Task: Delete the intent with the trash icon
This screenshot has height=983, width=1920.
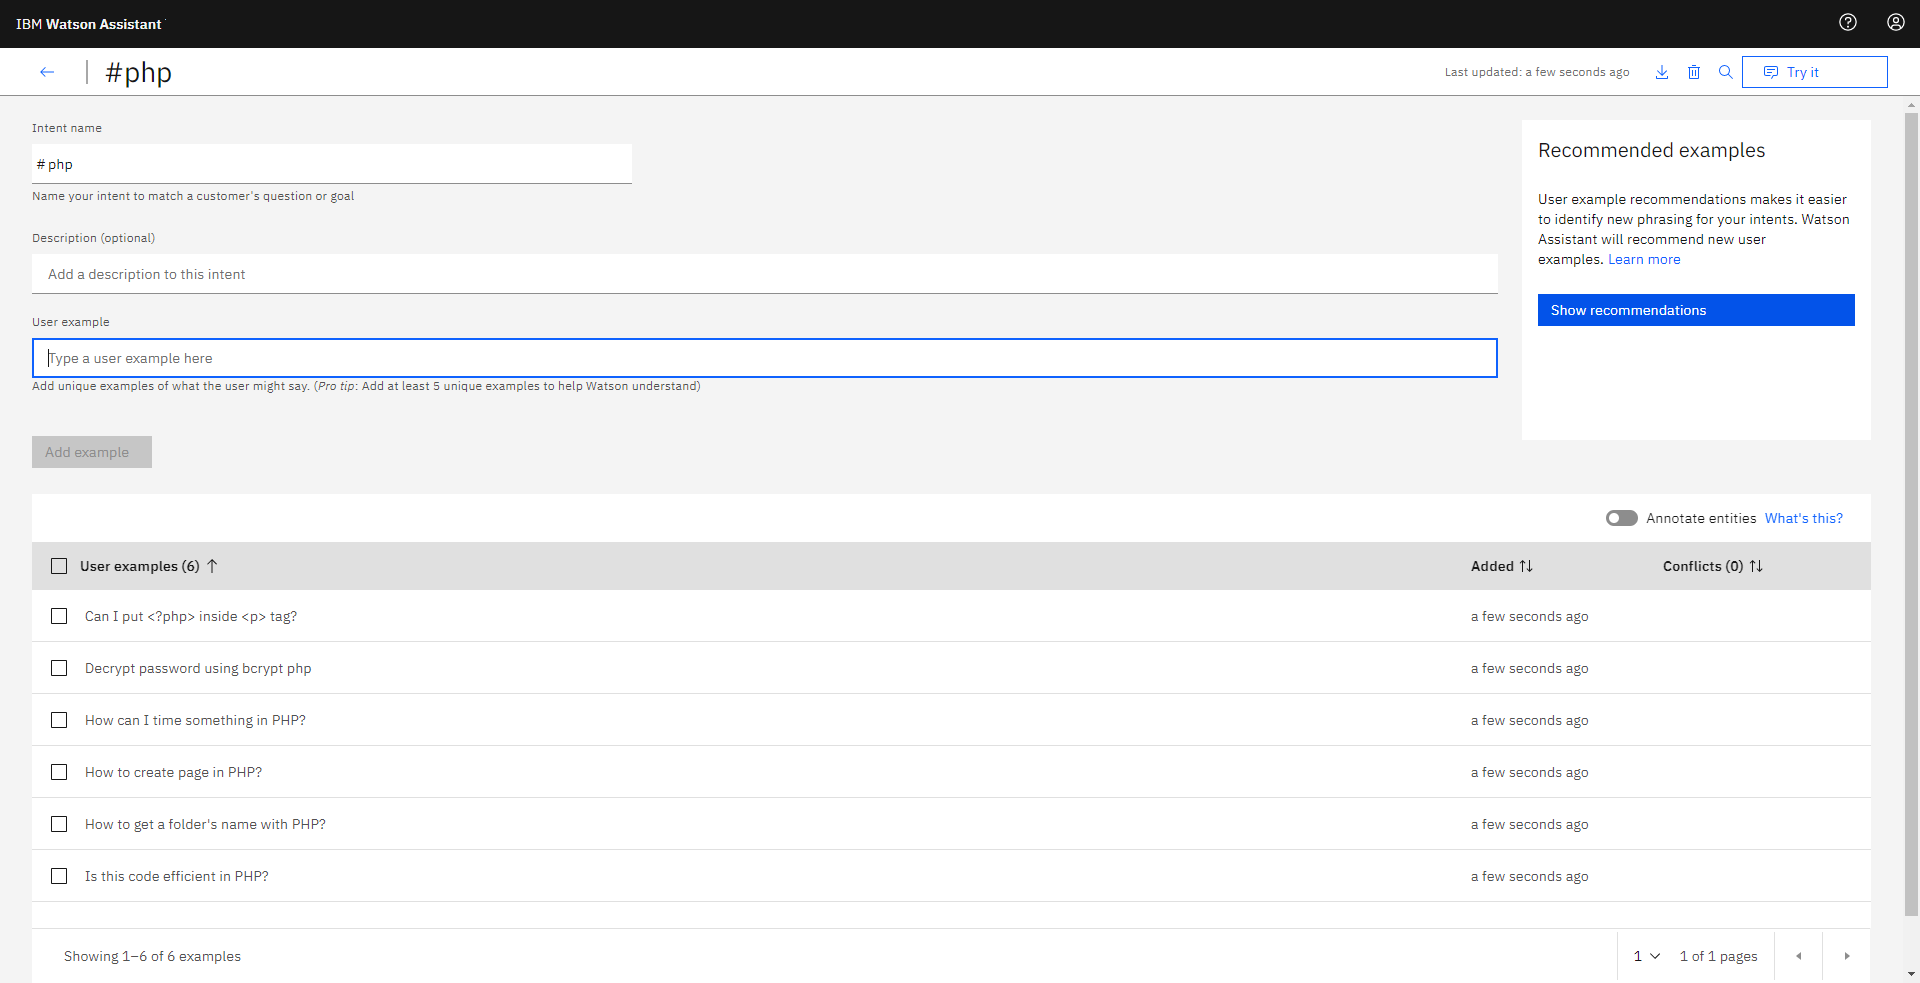Action: (x=1694, y=72)
